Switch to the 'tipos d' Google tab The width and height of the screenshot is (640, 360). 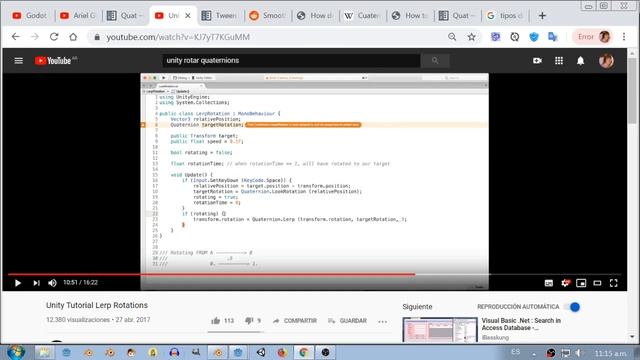click(504, 16)
